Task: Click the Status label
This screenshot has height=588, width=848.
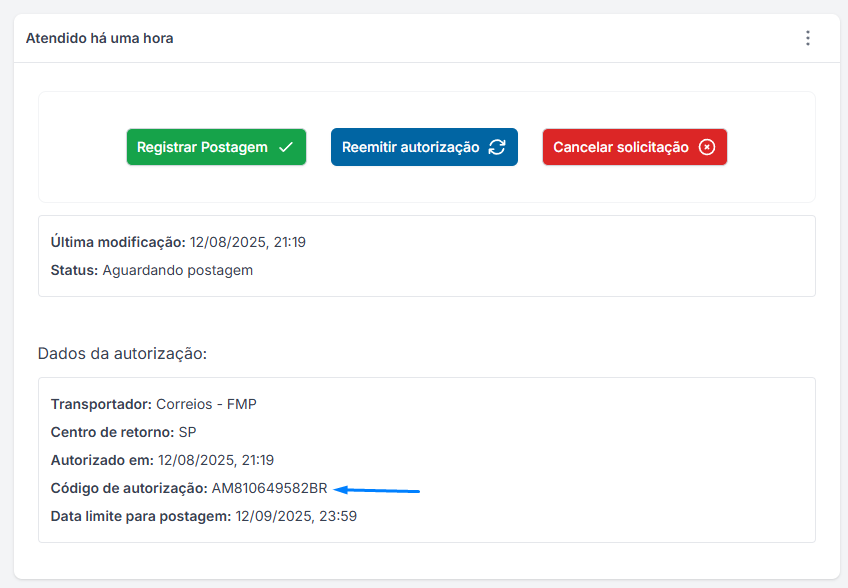Action: (x=74, y=270)
